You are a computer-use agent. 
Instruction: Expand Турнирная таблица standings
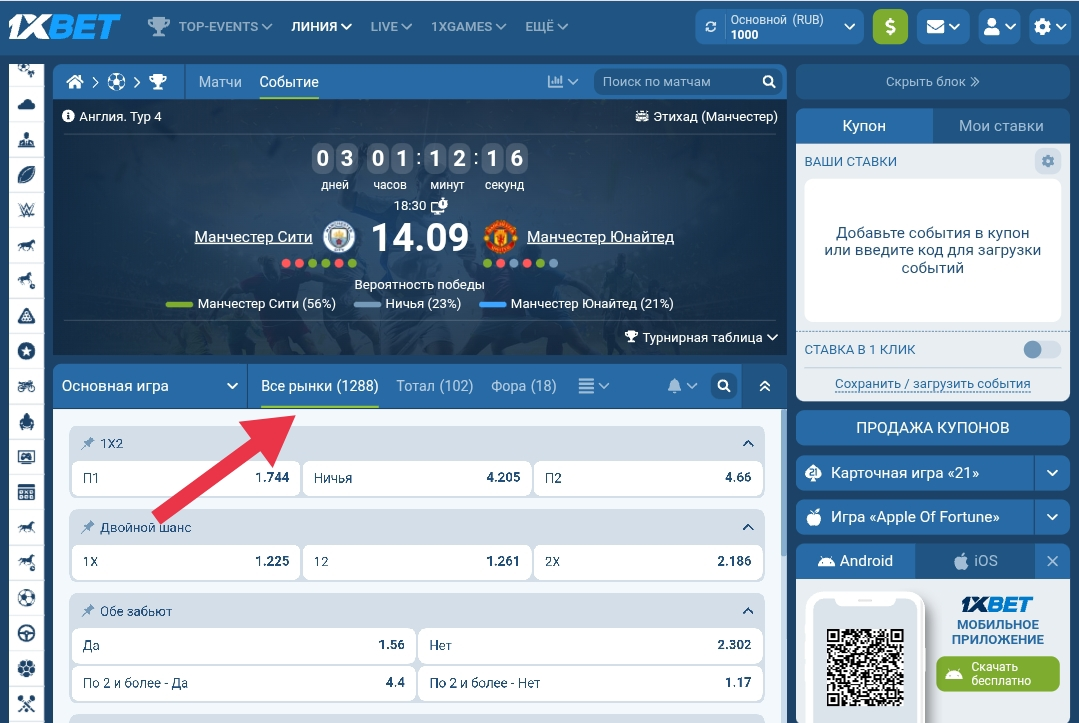click(701, 338)
